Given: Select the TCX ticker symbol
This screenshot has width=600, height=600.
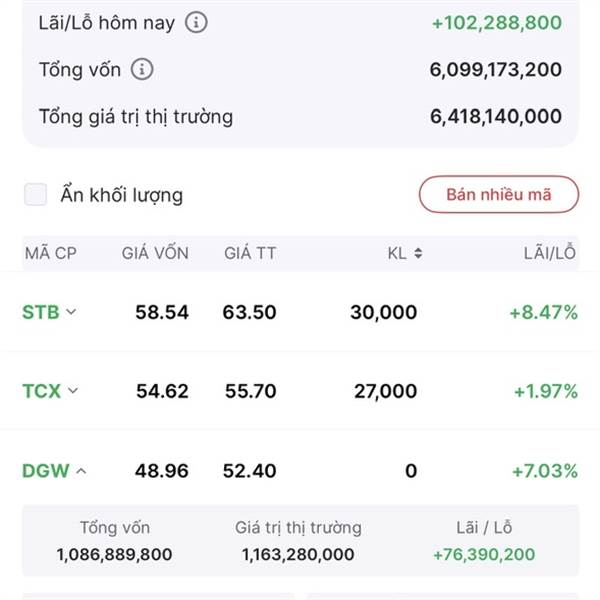Looking at the screenshot, I should pyautogui.click(x=42, y=391).
